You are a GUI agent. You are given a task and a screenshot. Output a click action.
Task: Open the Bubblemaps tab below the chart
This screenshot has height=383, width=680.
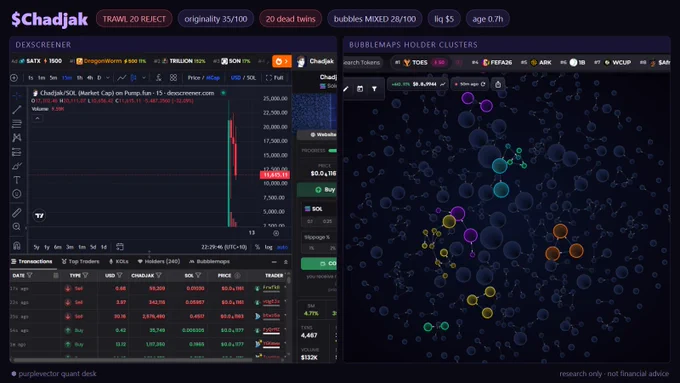(x=209, y=262)
